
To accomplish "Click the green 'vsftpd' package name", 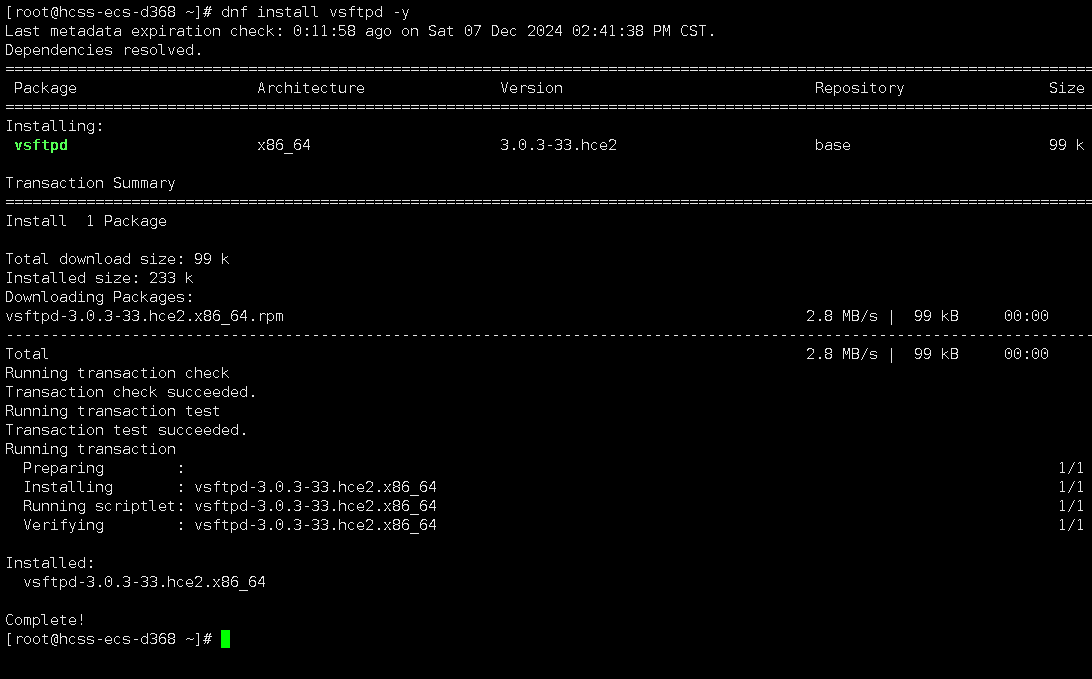I will point(41,145).
